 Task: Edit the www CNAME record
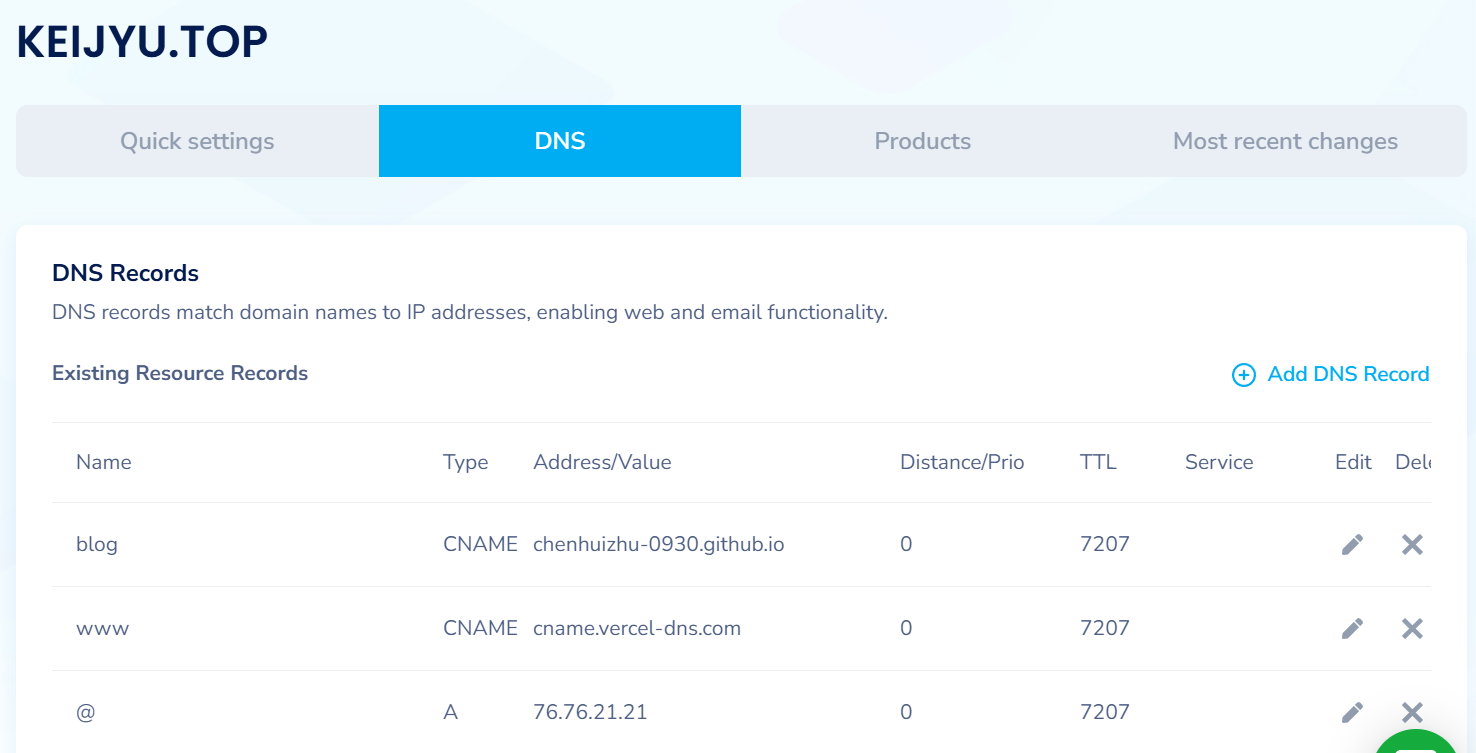coord(1352,628)
